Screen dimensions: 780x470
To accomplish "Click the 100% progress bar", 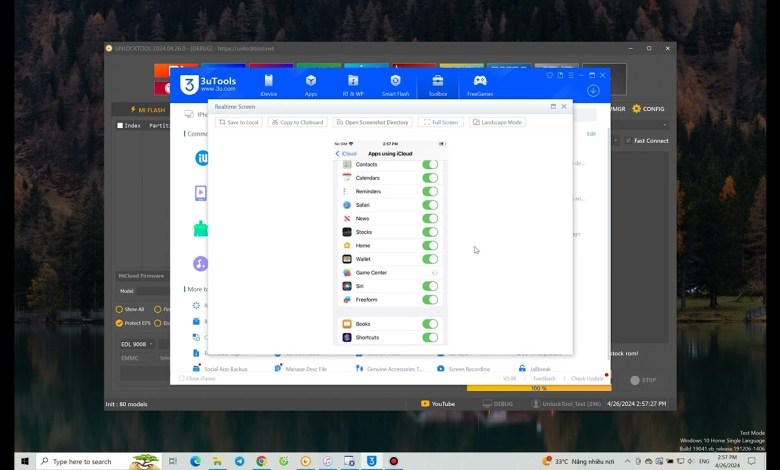I will 538,388.
